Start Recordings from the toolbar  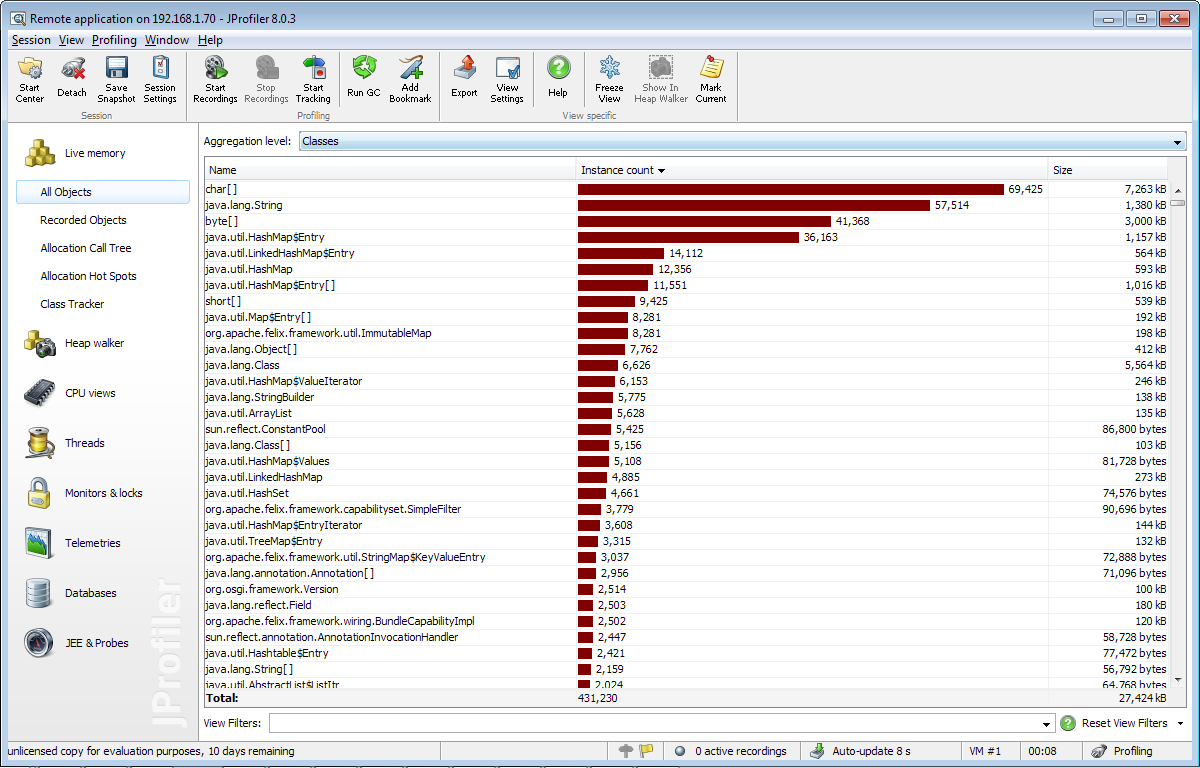click(x=215, y=80)
